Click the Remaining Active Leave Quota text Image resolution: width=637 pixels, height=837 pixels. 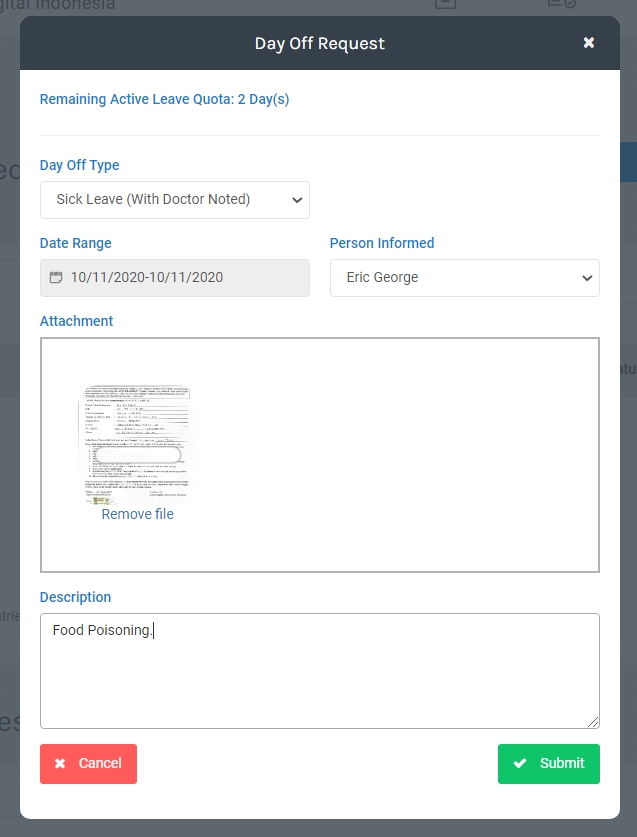(164, 99)
